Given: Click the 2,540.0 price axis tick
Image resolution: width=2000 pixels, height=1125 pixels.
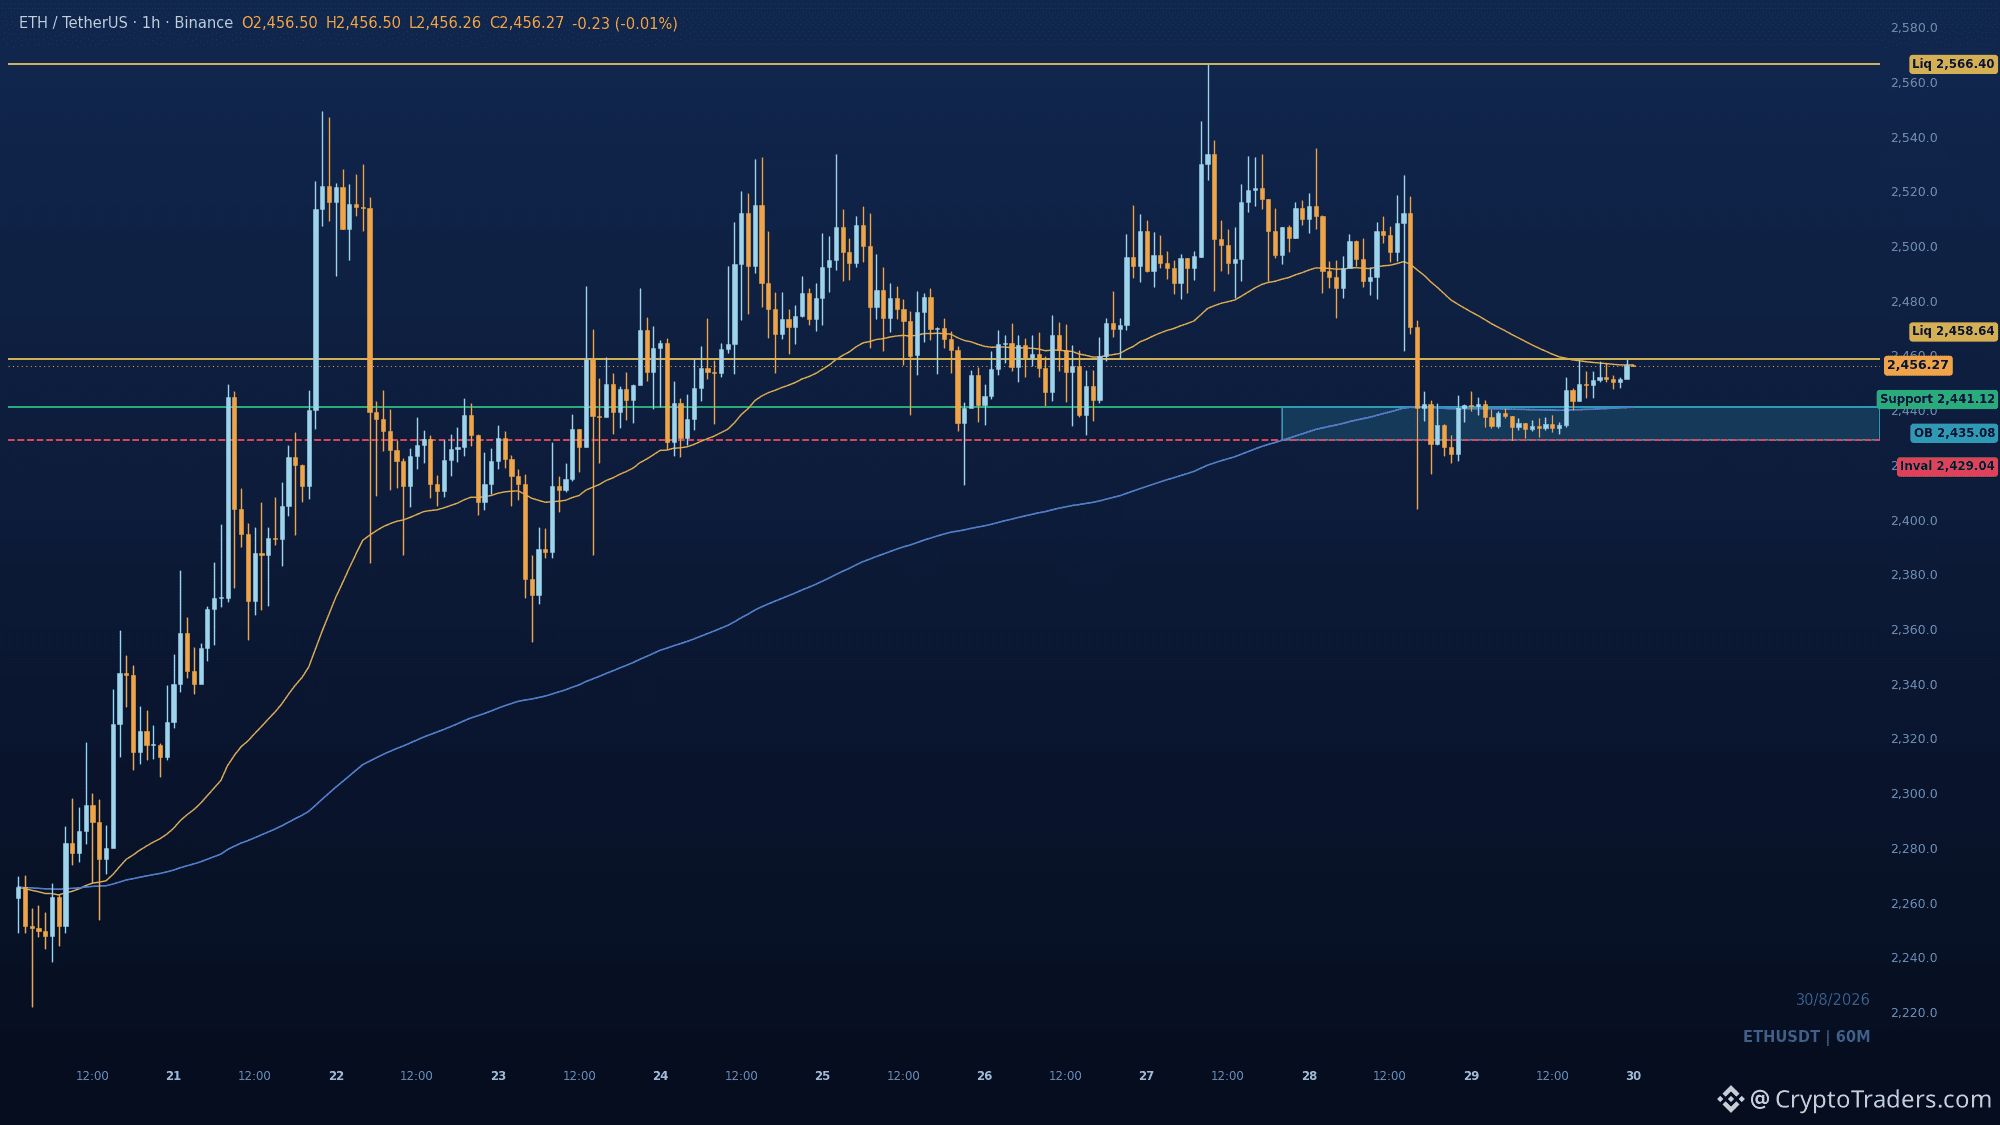Looking at the screenshot, I should pos(1914,138).
